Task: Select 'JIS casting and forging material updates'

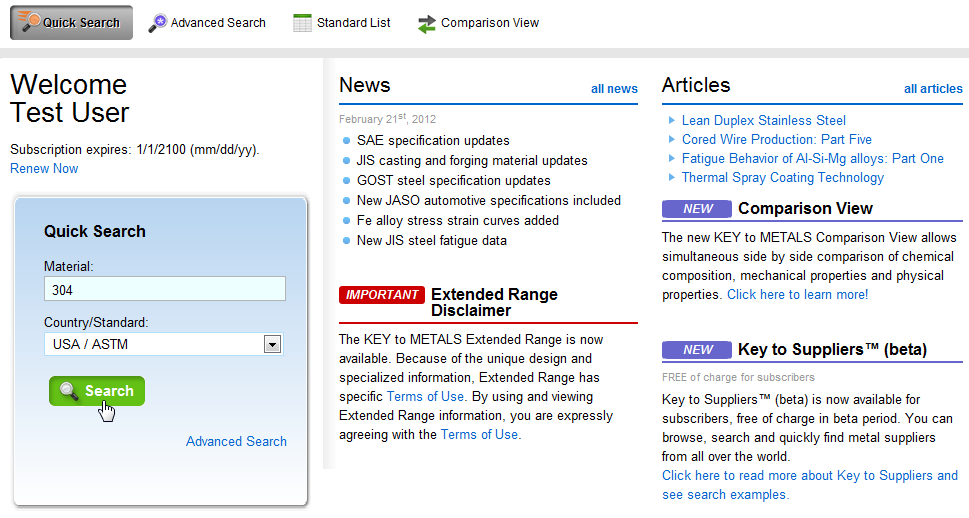Action: click(472, 161)
